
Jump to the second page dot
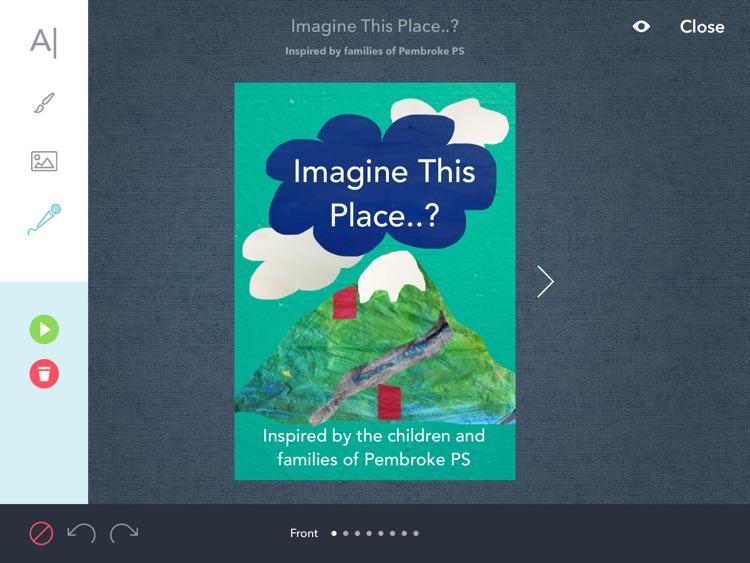click(345, 533)
